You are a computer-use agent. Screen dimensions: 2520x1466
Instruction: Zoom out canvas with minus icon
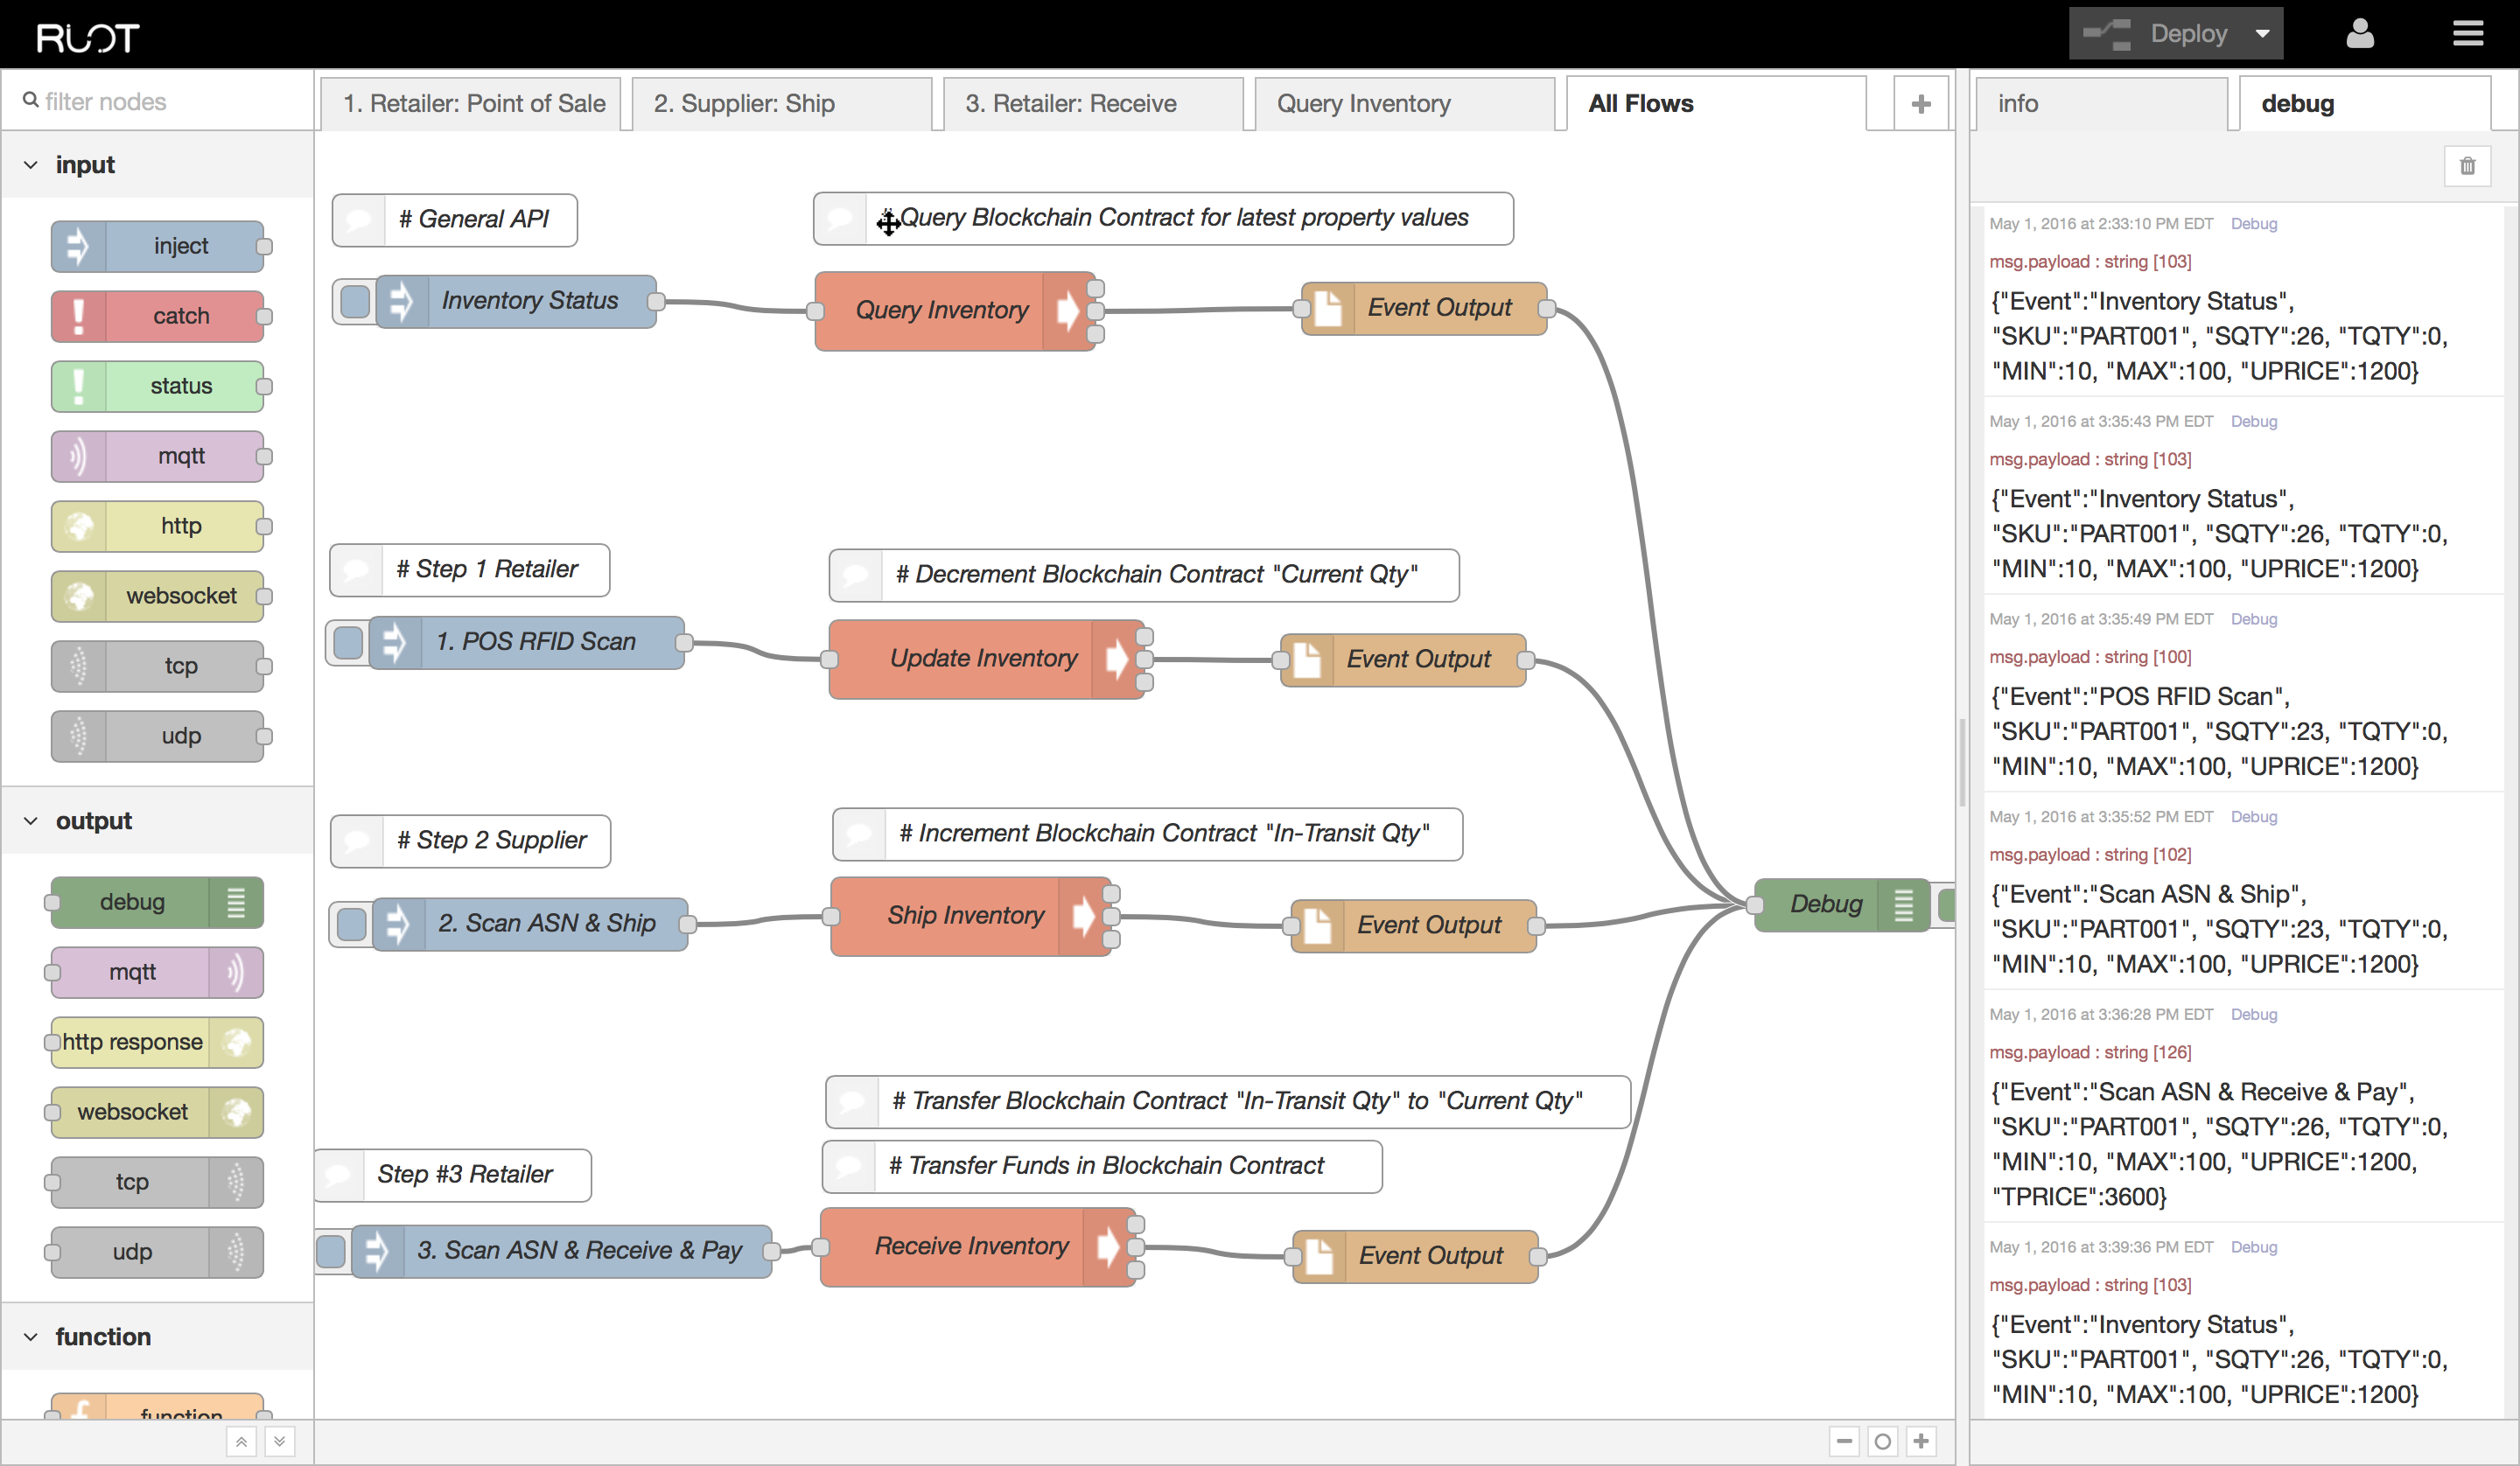coord(1844,1441)
